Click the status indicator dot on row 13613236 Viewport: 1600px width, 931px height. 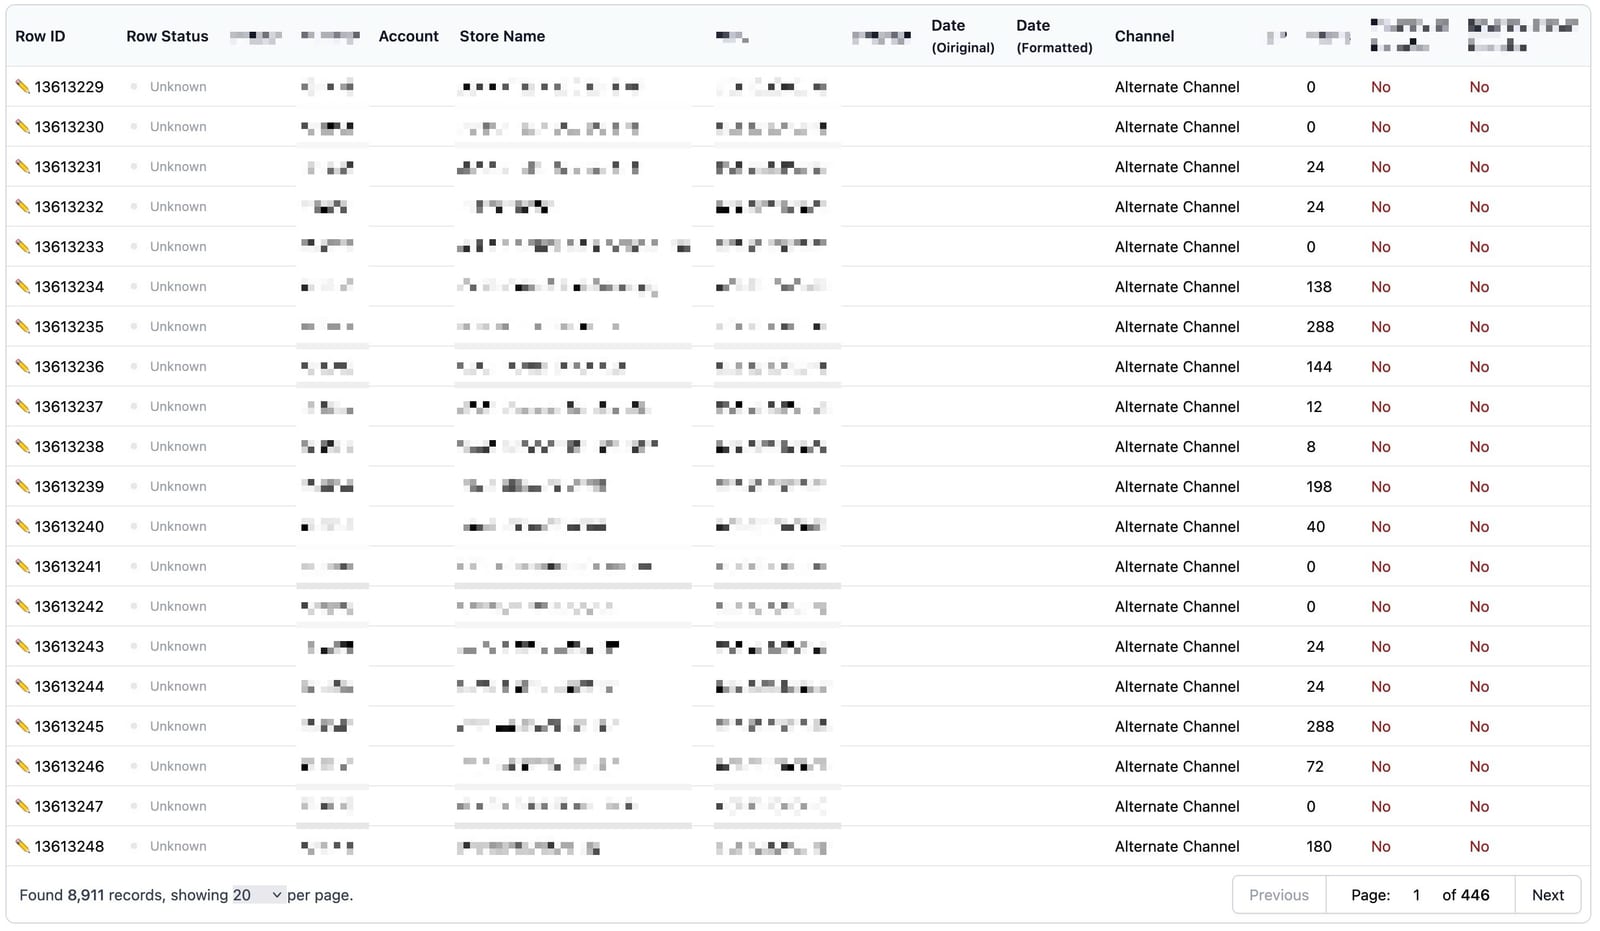(133, 367)
